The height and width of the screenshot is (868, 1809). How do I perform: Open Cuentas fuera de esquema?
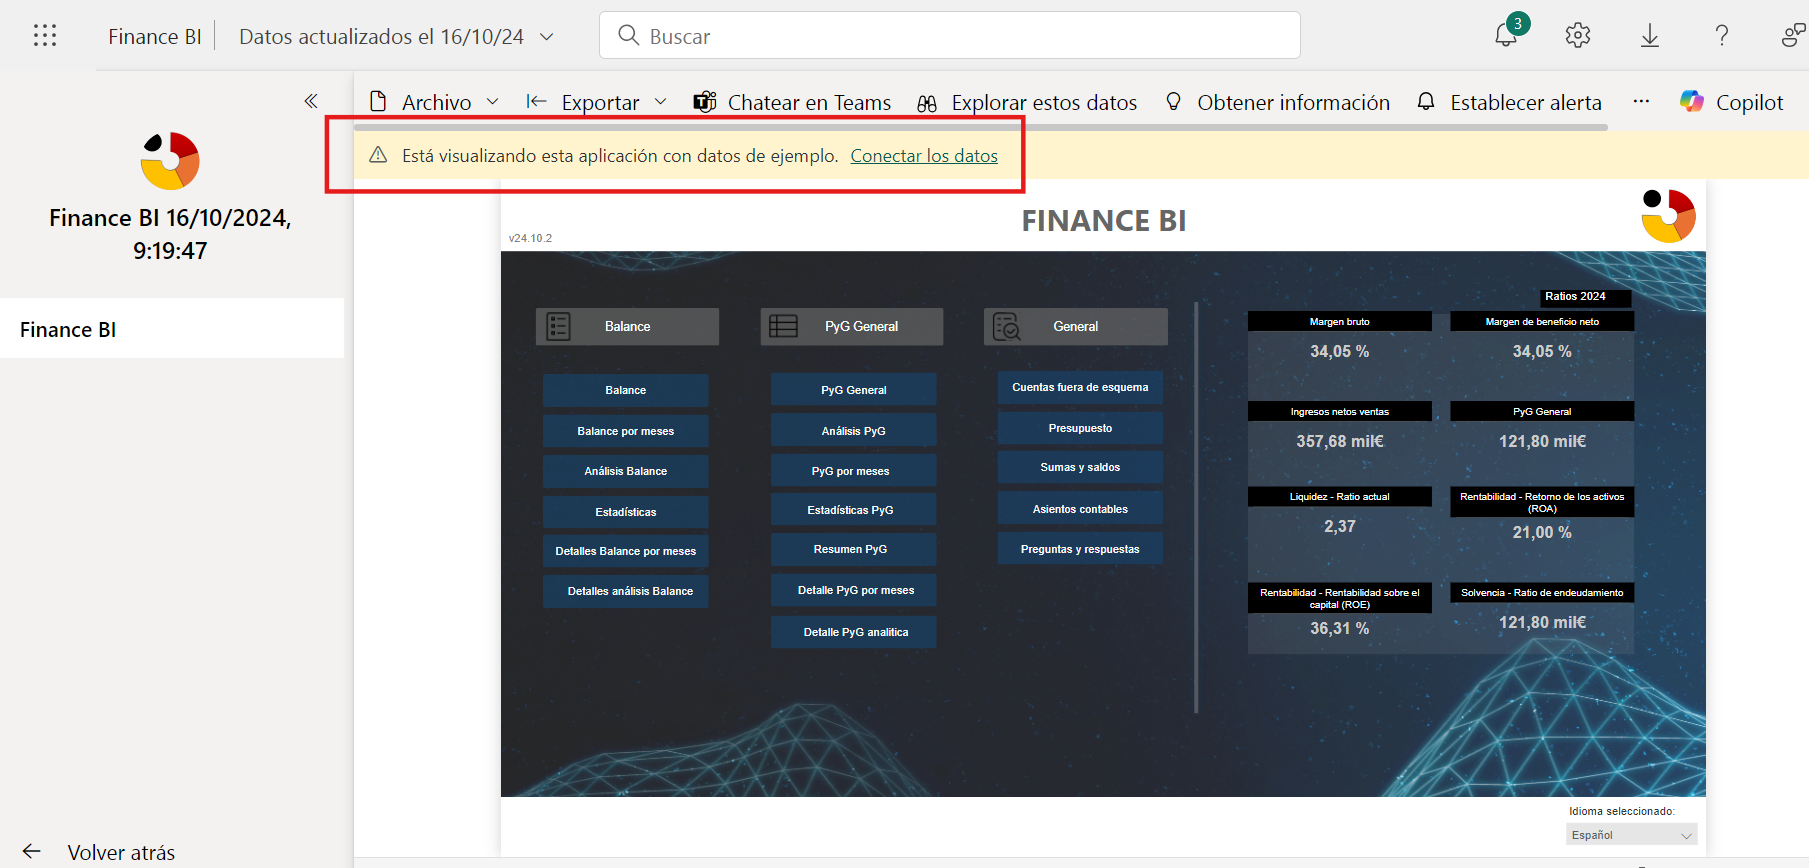pyautogui.click(x=1080, y=387)
